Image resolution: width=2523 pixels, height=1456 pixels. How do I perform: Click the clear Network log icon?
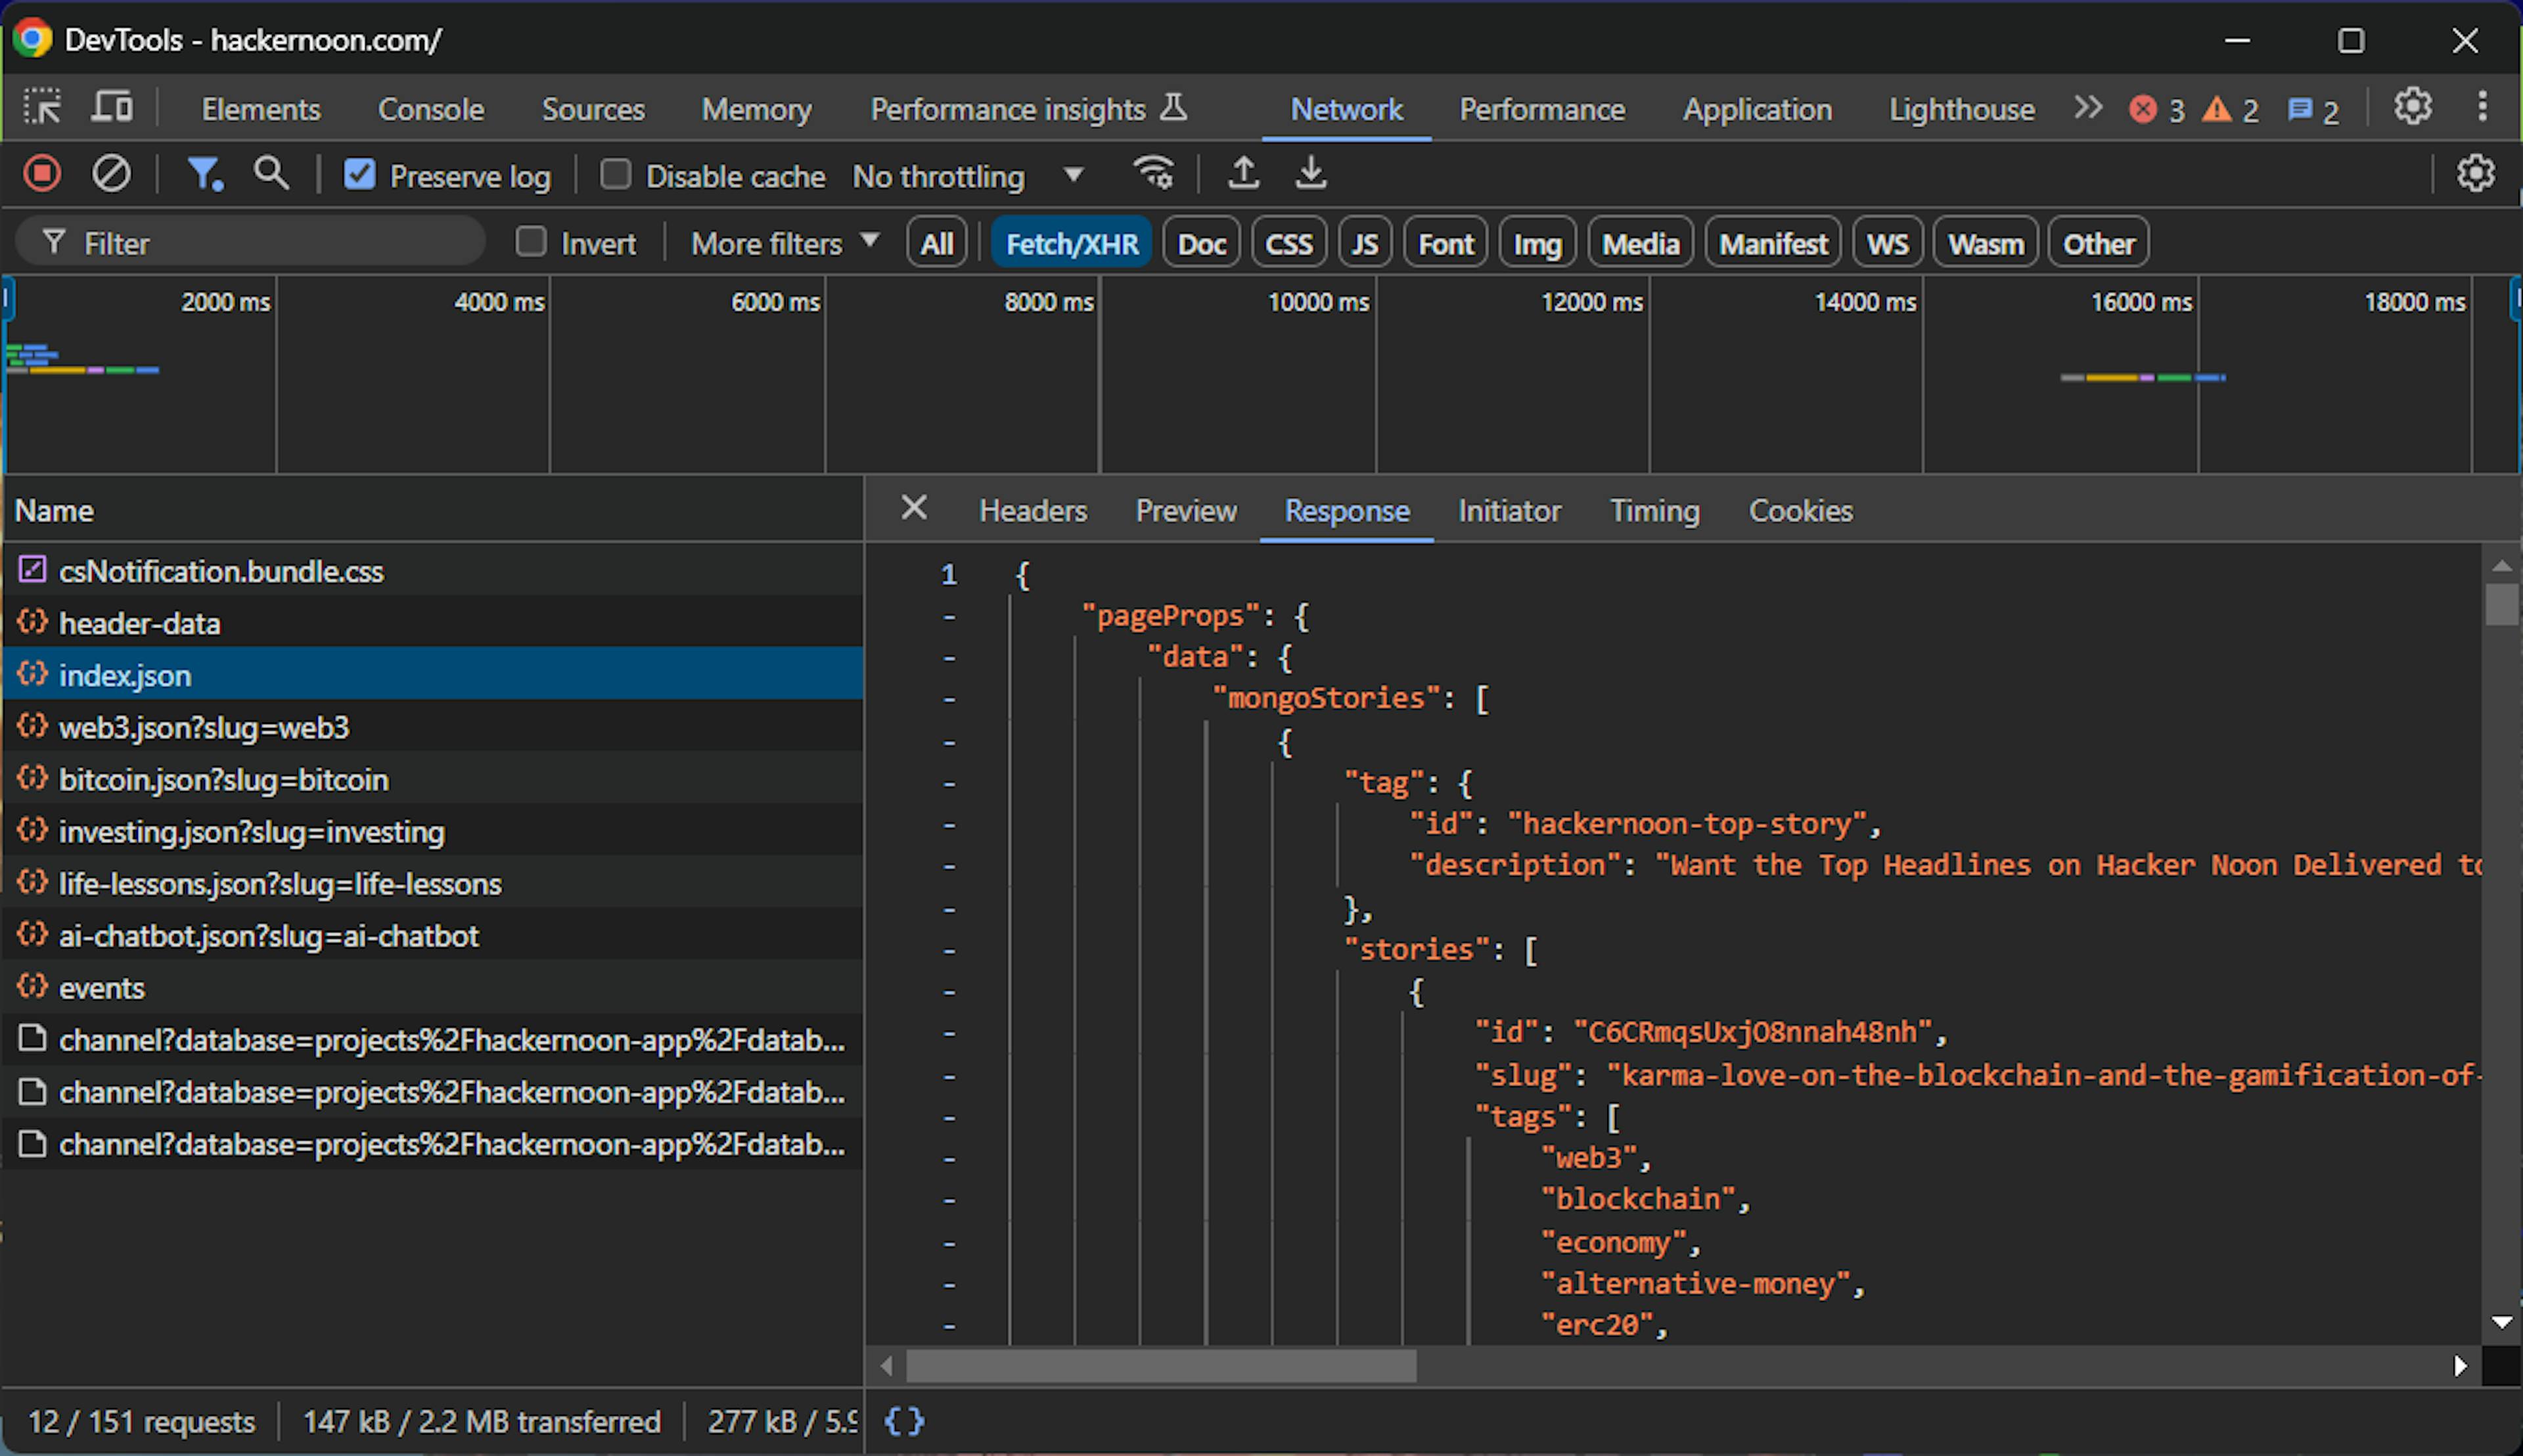pos(109,175)
